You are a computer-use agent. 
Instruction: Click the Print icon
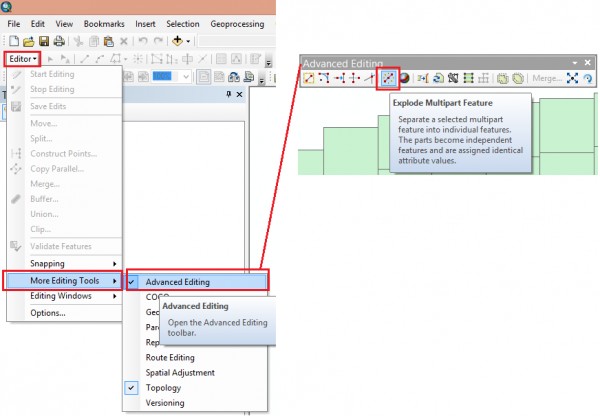[x=59, y=41]
